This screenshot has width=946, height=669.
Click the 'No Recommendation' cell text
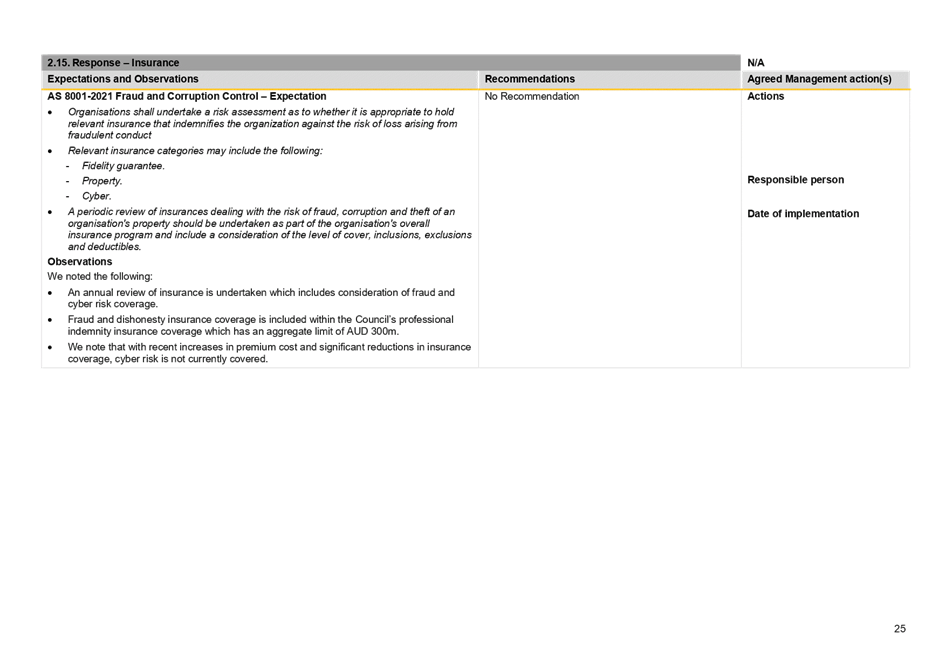pyautogui.click(x=532, y=96)
